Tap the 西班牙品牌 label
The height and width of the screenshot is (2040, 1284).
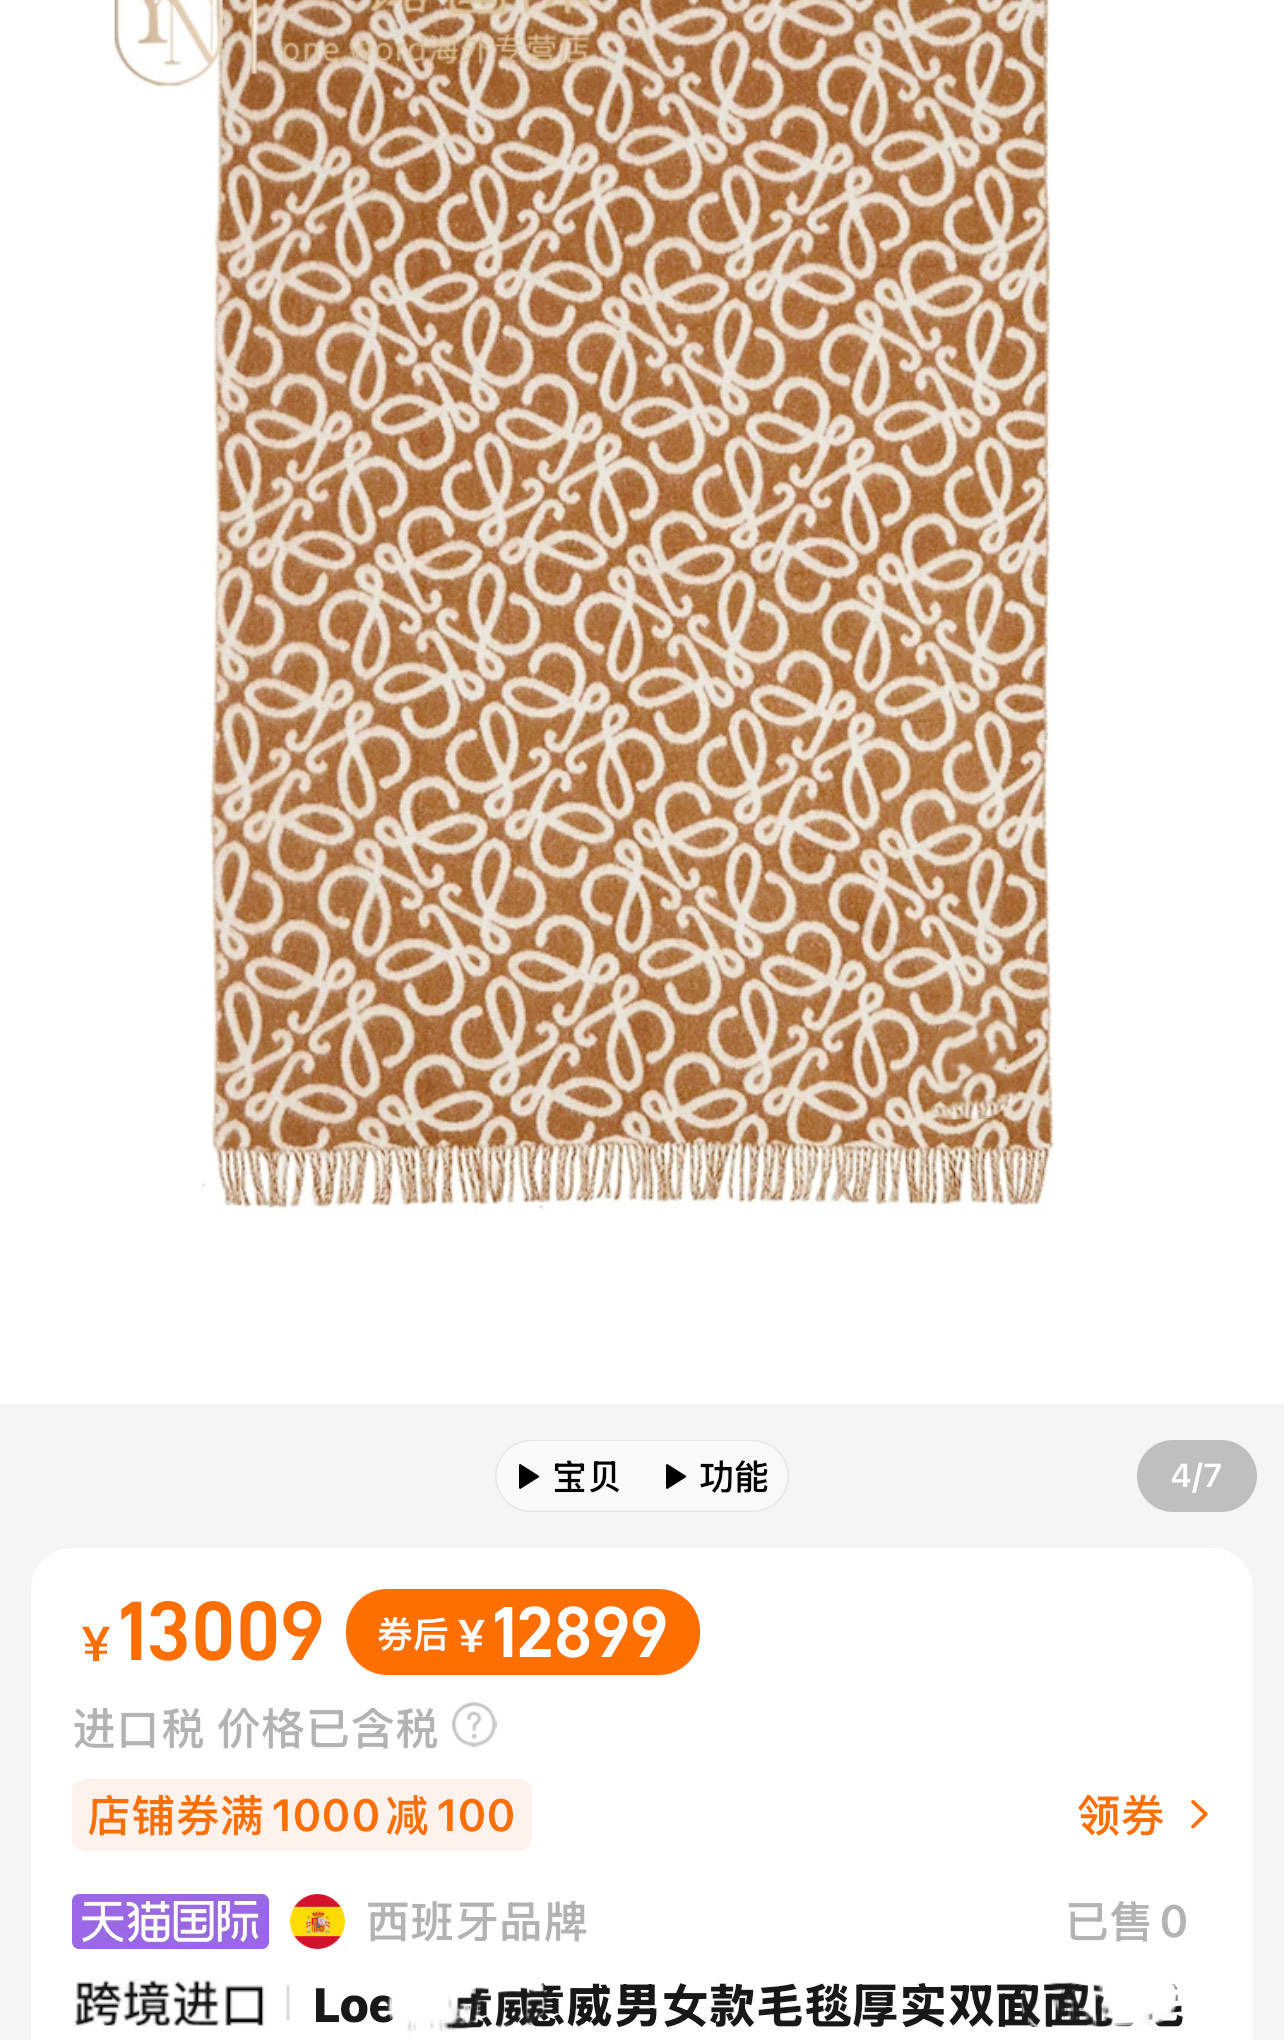click(x=477, y=1921)
